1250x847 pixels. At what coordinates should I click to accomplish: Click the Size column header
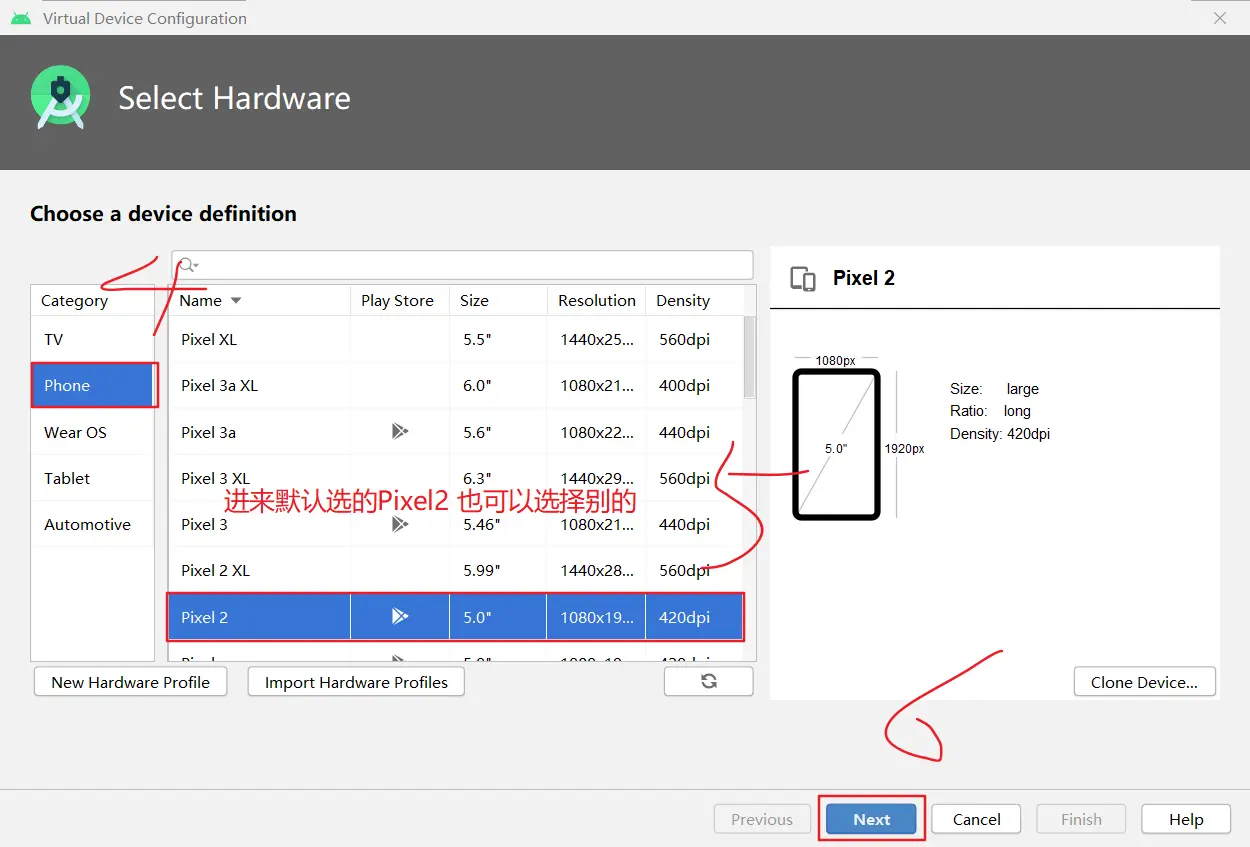[x=498, y=300]
